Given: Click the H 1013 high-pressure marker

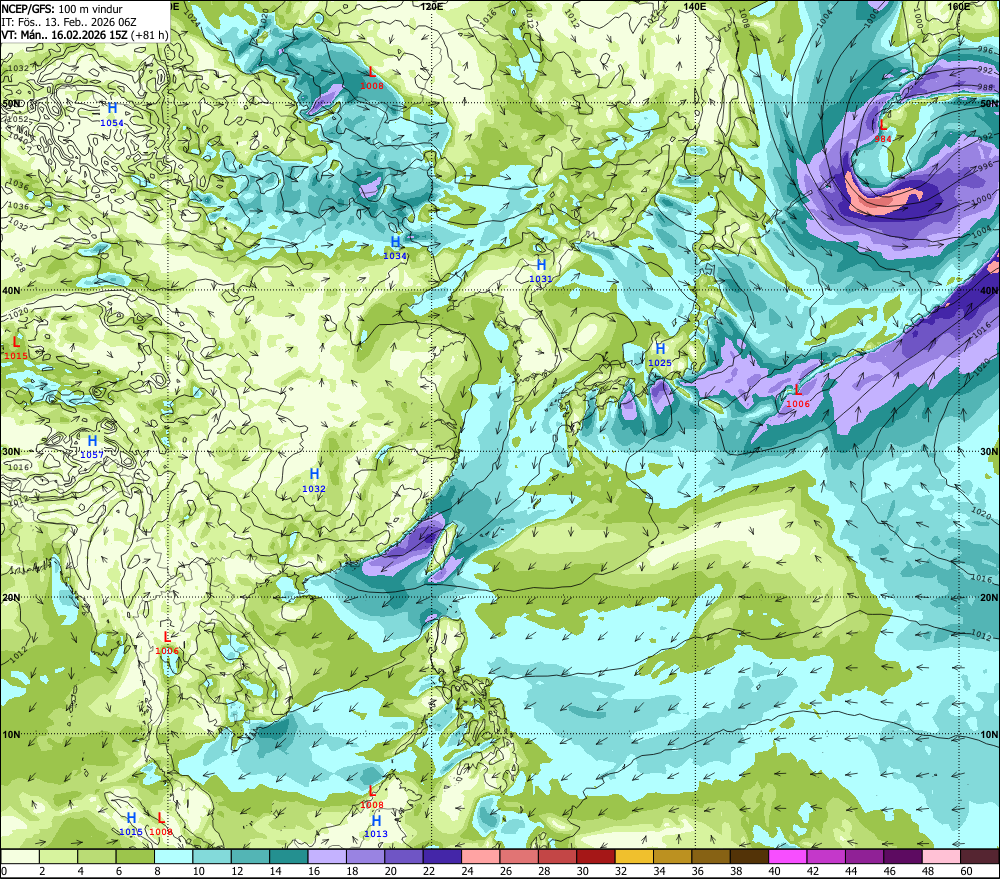Looking at the screenshot, I should pos(376,826).
